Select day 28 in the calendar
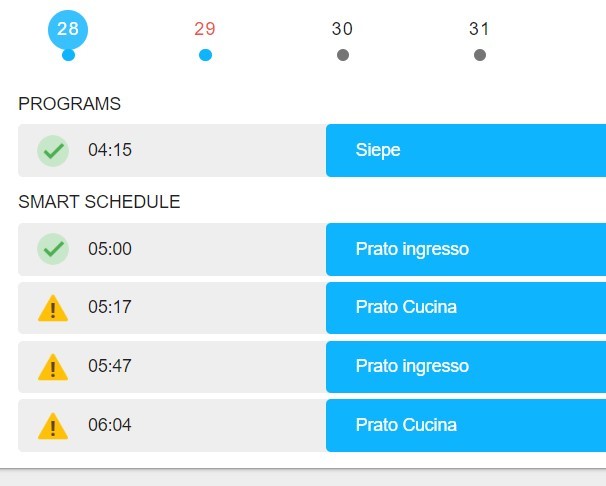Image resolution: width=606 pixels, height=486 pixels. click(x=68, y=29)
